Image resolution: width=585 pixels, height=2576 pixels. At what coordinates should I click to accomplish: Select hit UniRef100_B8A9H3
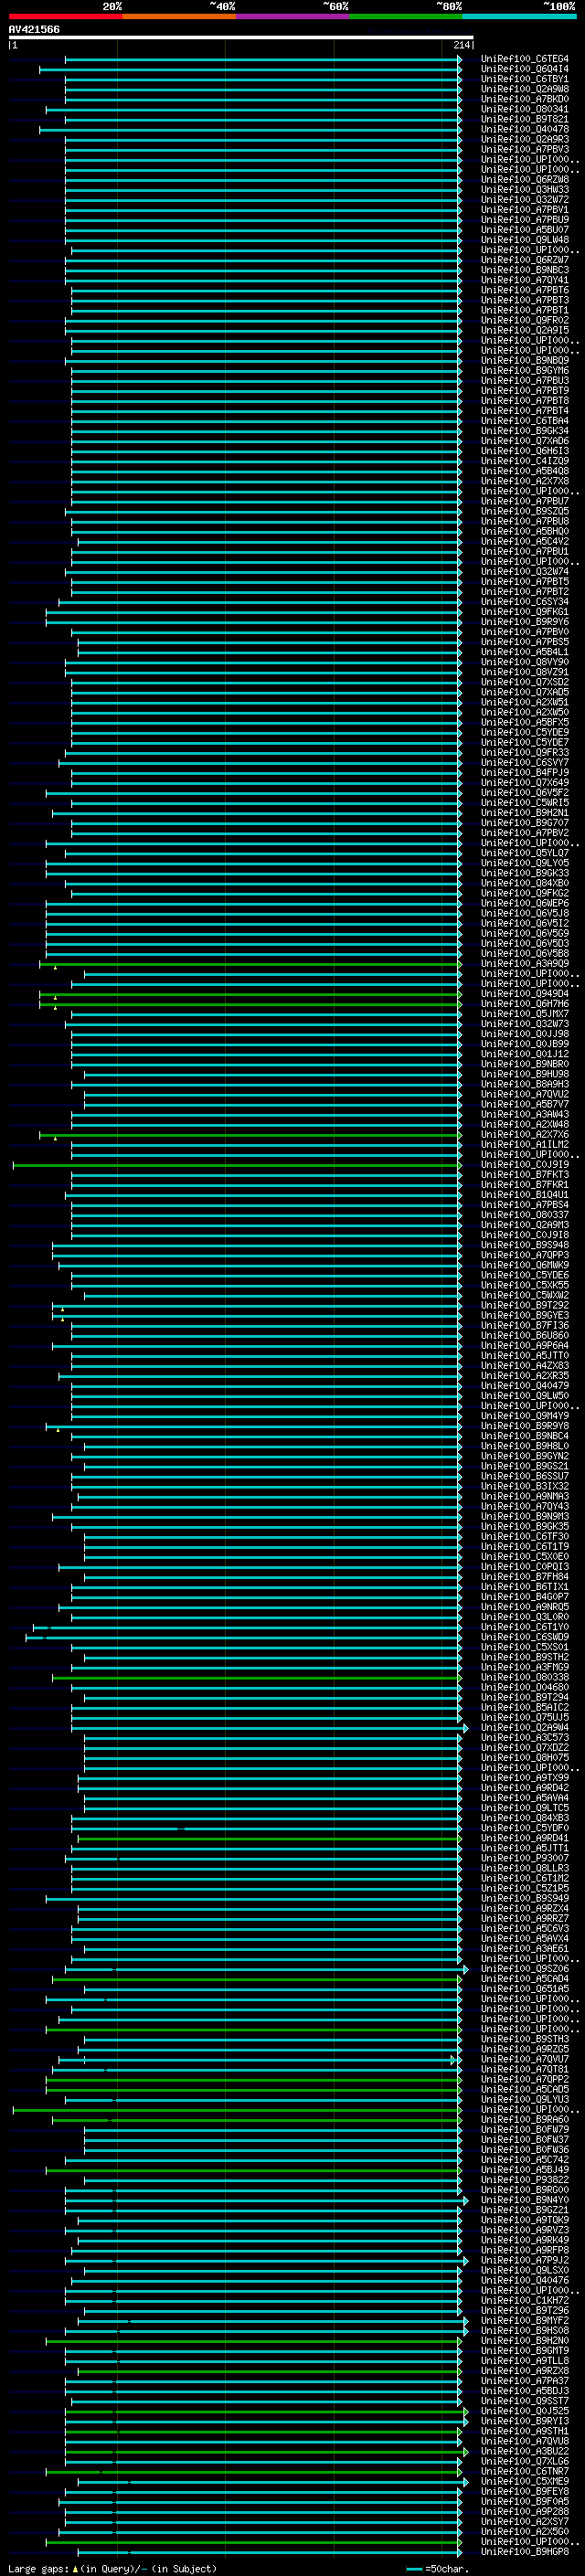524,1084
